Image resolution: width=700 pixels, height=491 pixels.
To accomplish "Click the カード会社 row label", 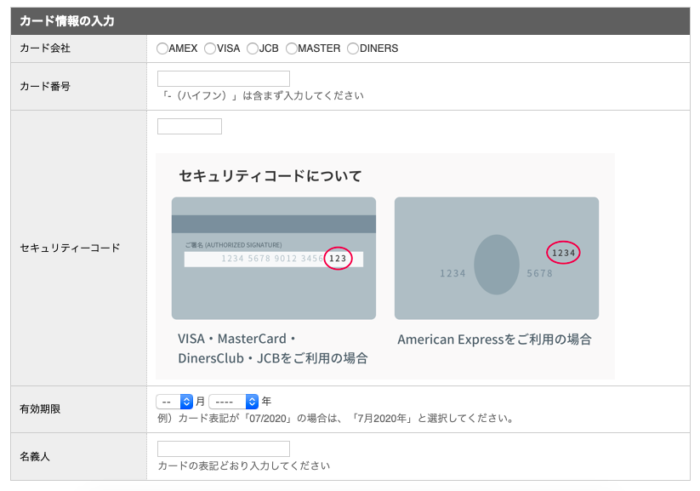I will coord(45,48).
